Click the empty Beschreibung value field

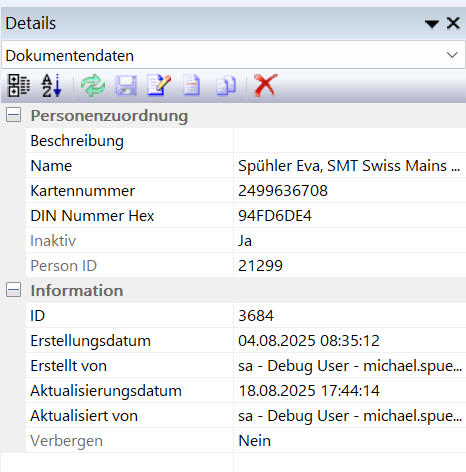point(350,141)
